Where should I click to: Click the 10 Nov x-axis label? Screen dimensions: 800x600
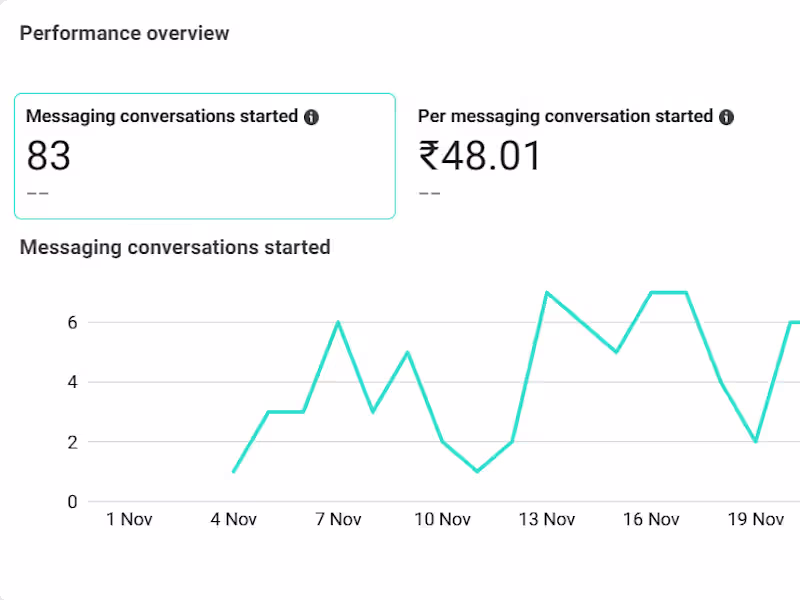pos(442,519)
